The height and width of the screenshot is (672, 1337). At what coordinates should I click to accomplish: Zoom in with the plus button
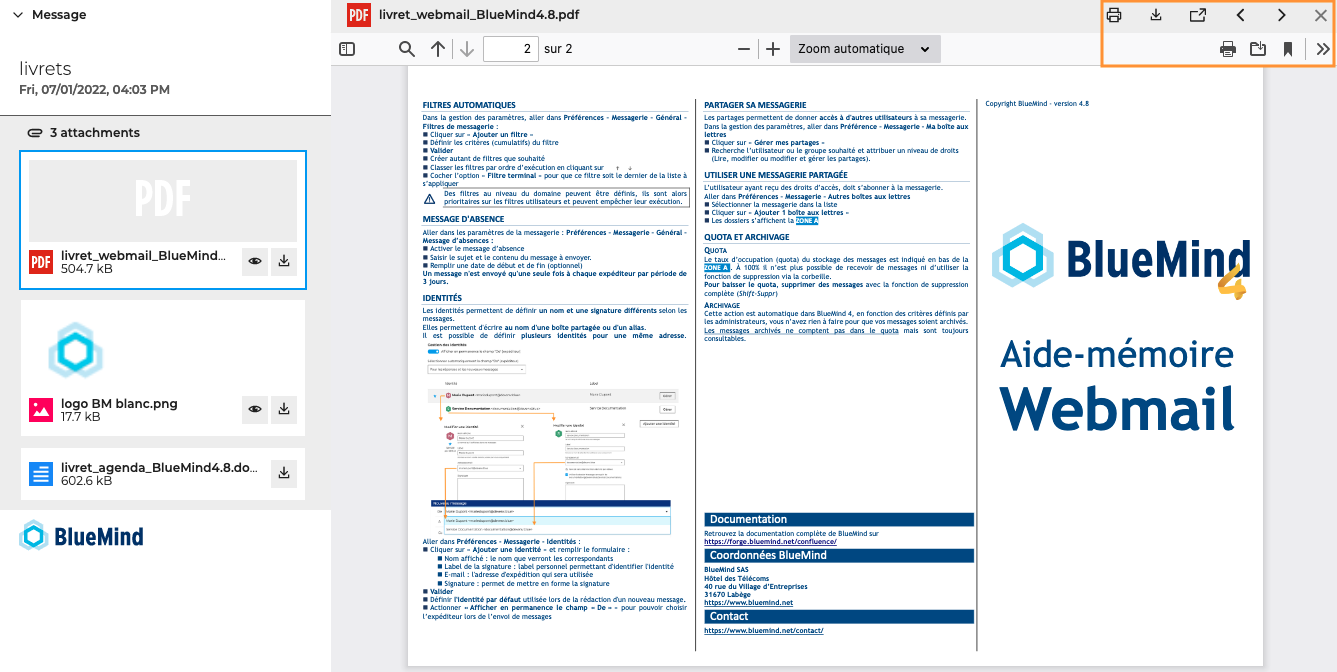click(773, 49)
